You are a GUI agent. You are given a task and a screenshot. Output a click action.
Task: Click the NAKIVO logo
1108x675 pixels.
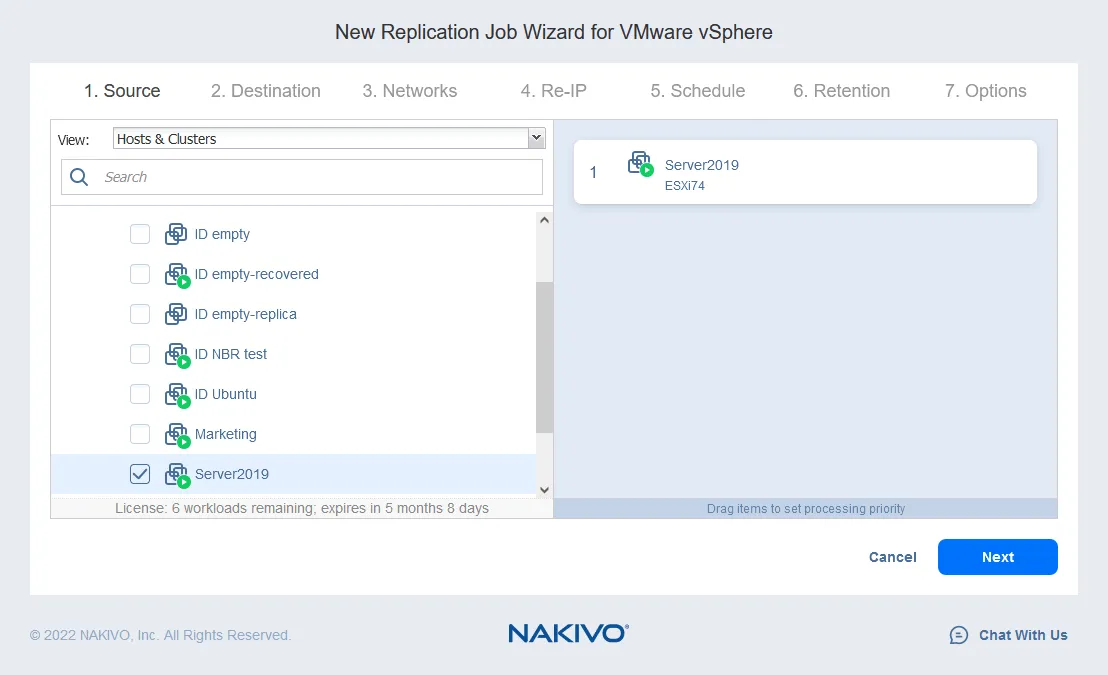pos(567,632)
